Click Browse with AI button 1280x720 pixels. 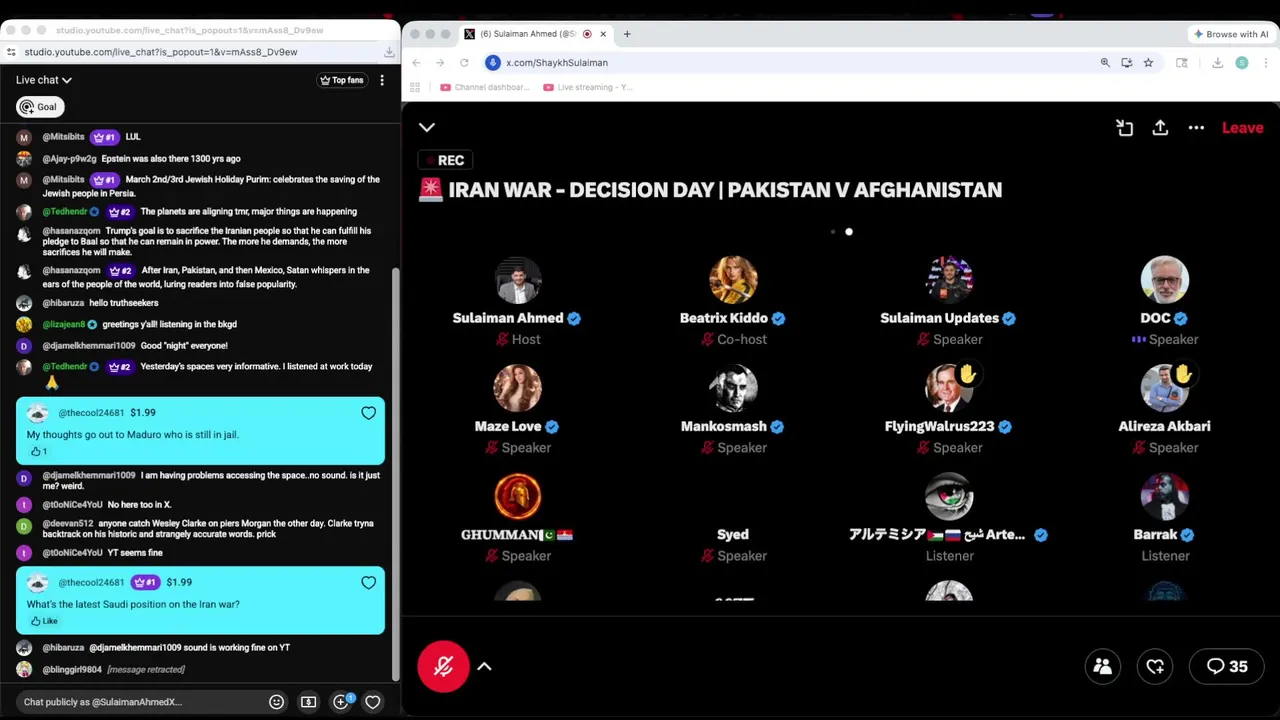pos(1231,34)
